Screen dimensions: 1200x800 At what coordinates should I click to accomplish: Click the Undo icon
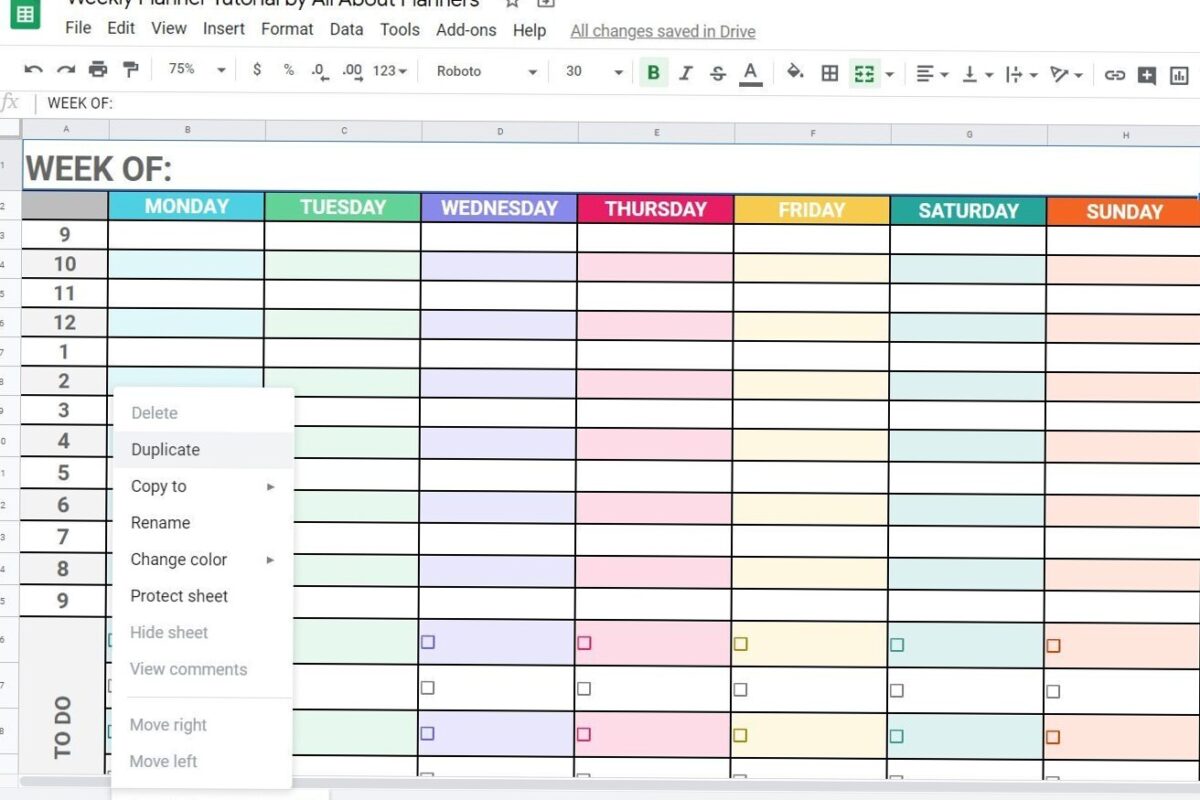[x=34, y=70]
